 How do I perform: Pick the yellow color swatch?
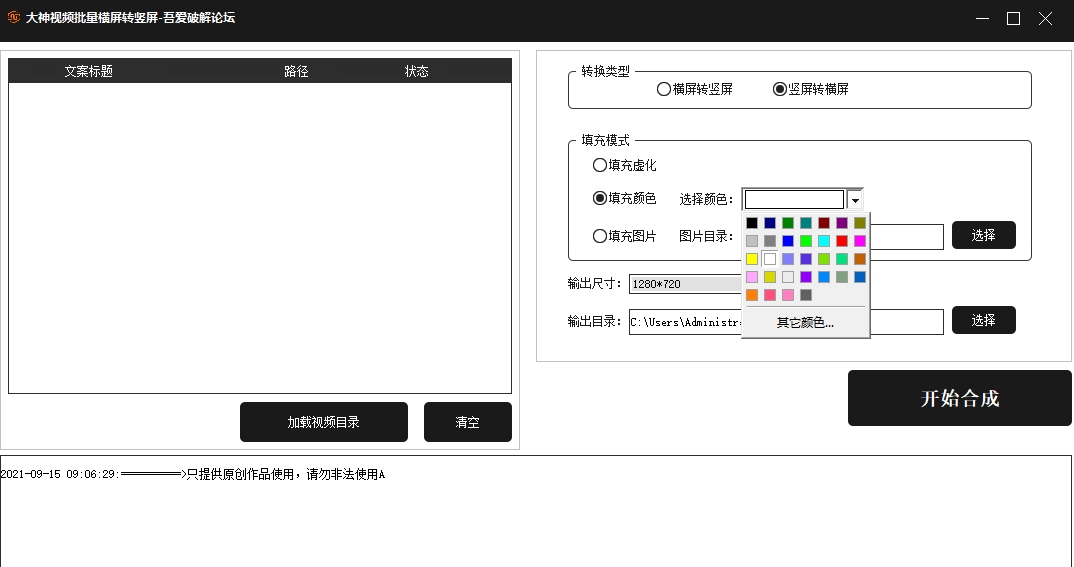[752, 259]
